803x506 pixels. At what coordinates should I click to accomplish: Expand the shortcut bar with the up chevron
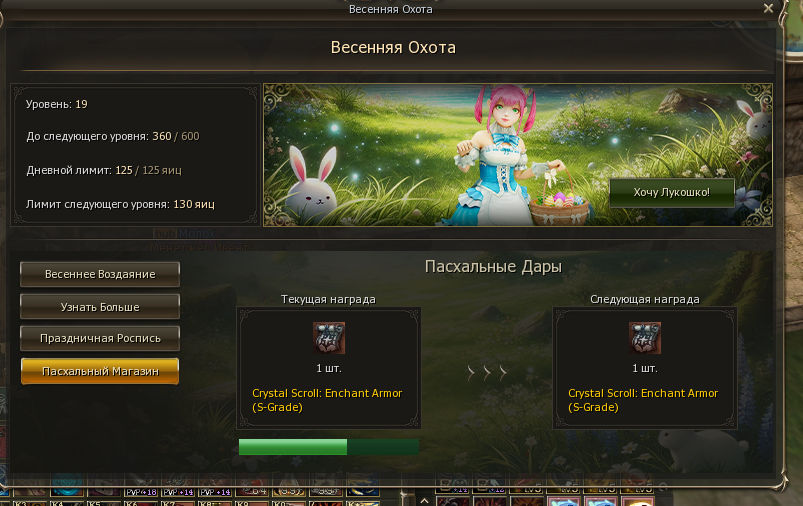point(425,500)
